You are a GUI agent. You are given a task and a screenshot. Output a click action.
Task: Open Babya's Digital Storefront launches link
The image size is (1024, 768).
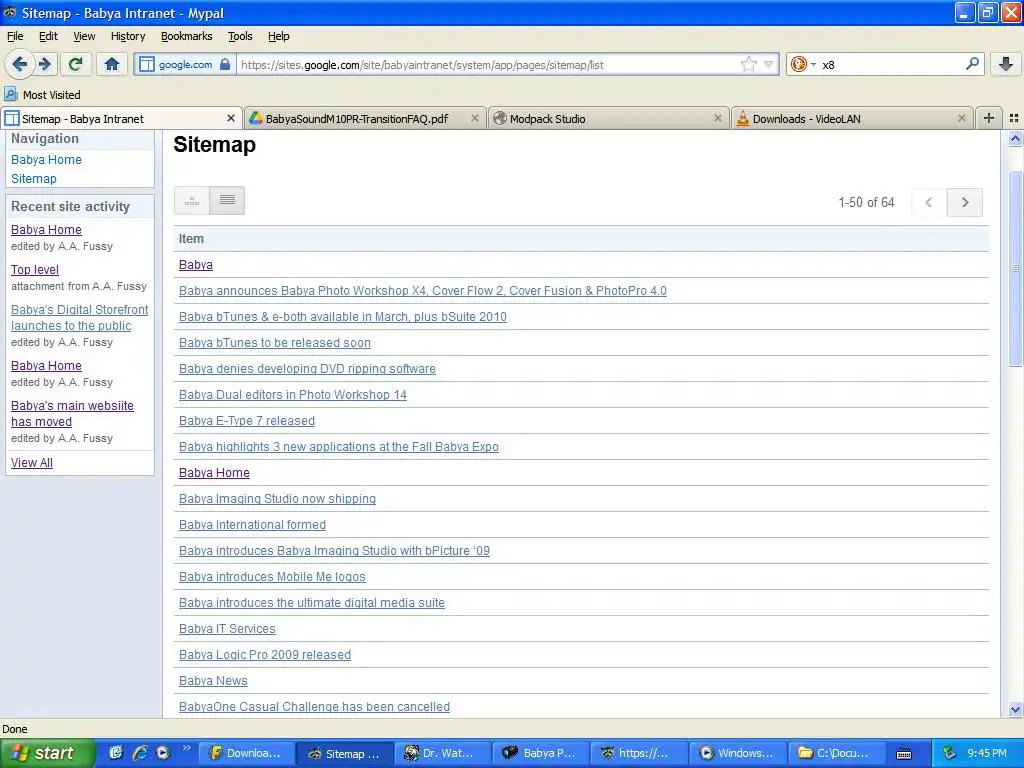point(80,317)
